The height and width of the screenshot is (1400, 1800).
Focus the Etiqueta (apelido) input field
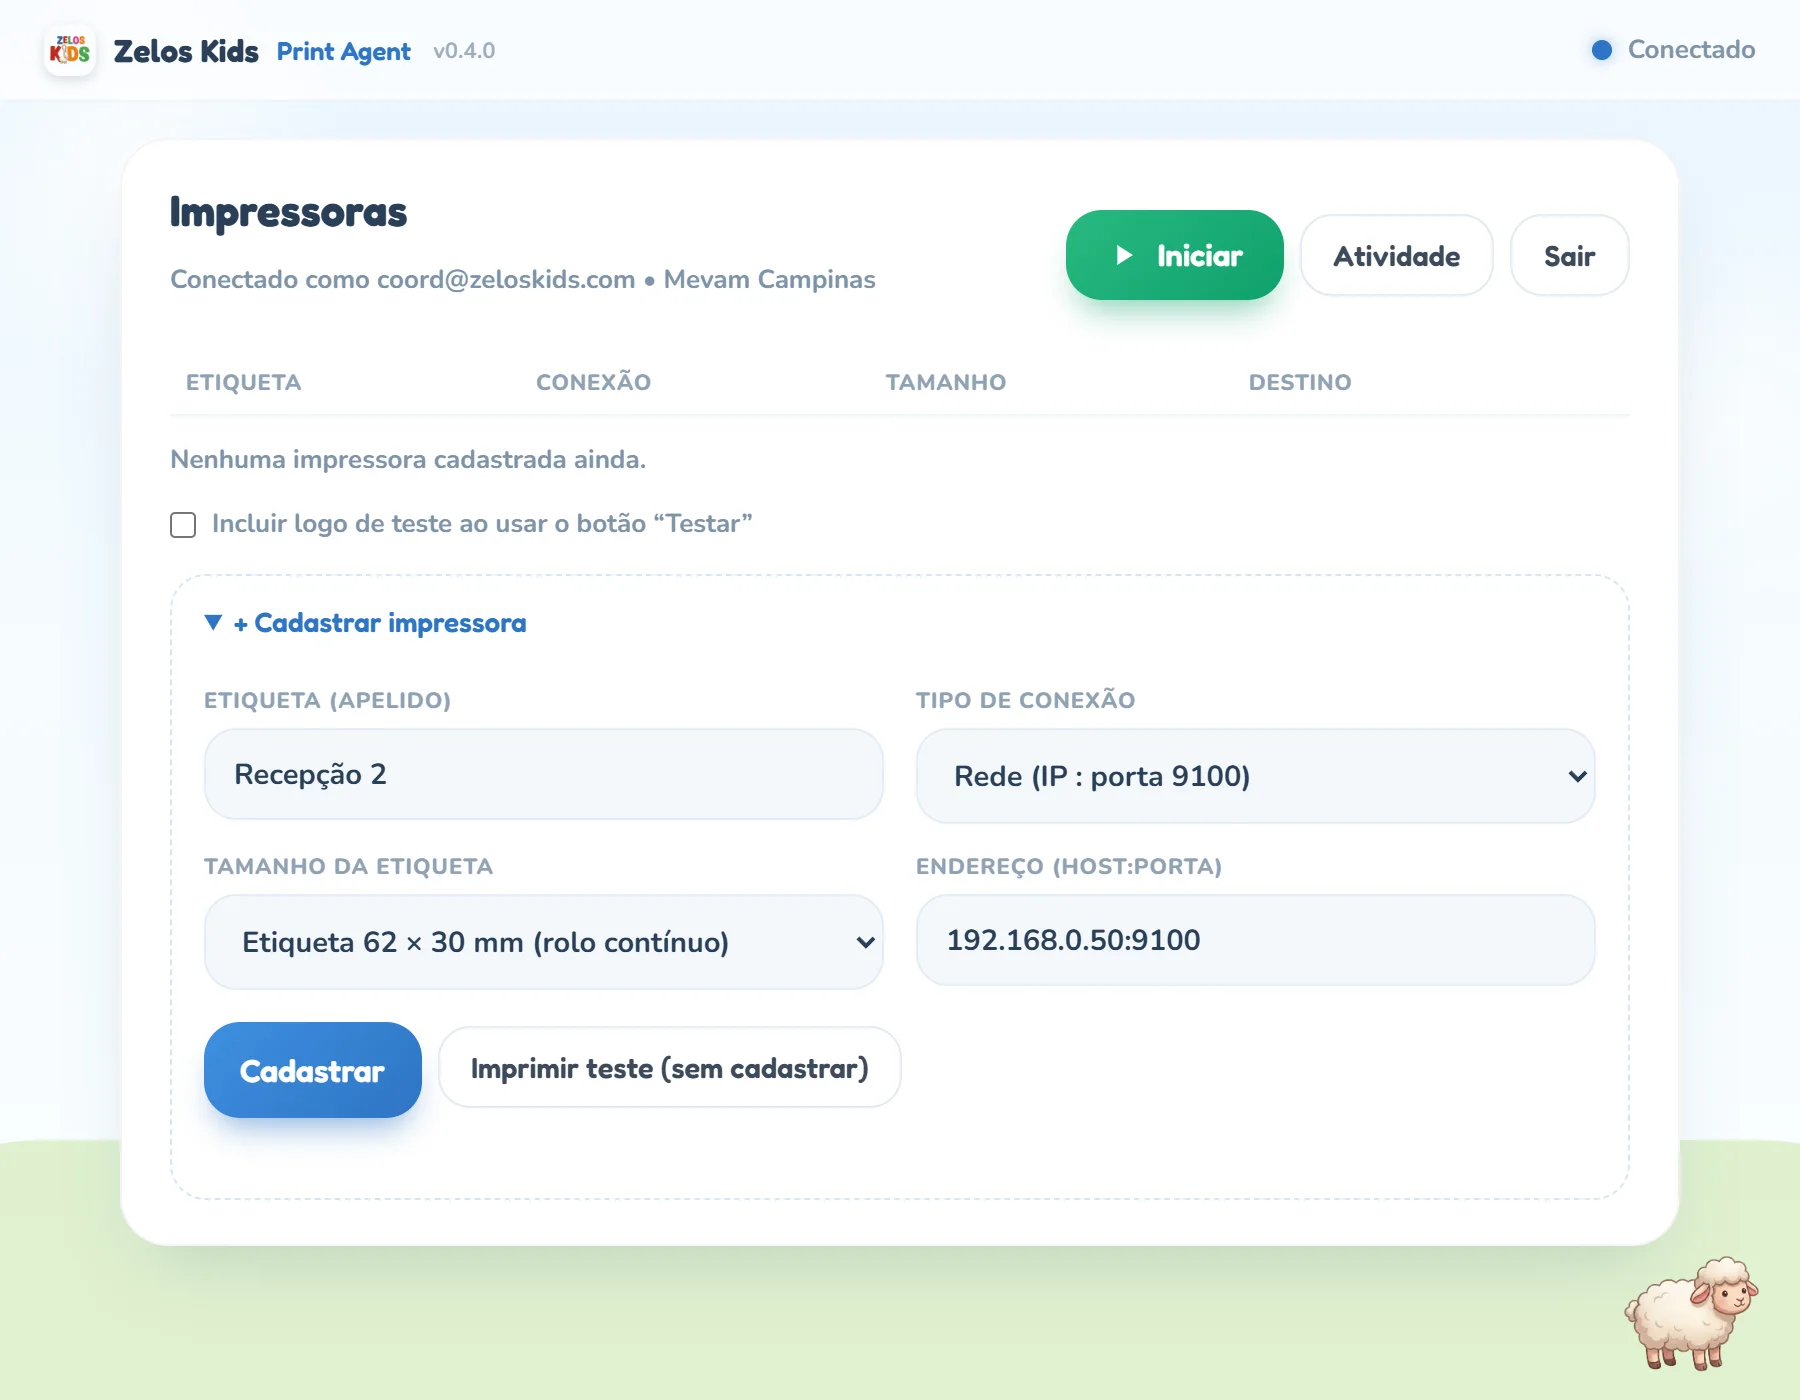click(x=543, y=774)
